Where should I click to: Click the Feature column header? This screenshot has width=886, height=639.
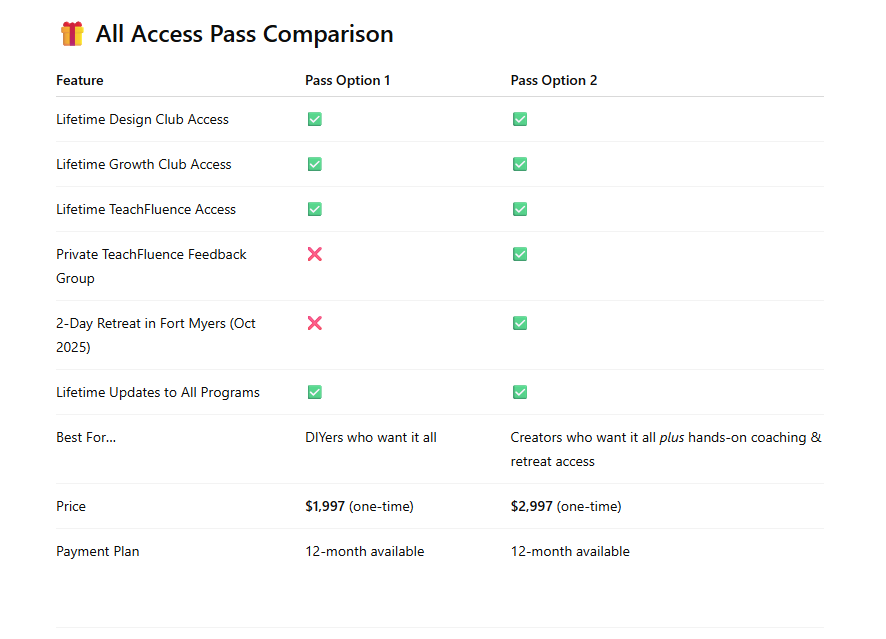pos(80,80)
